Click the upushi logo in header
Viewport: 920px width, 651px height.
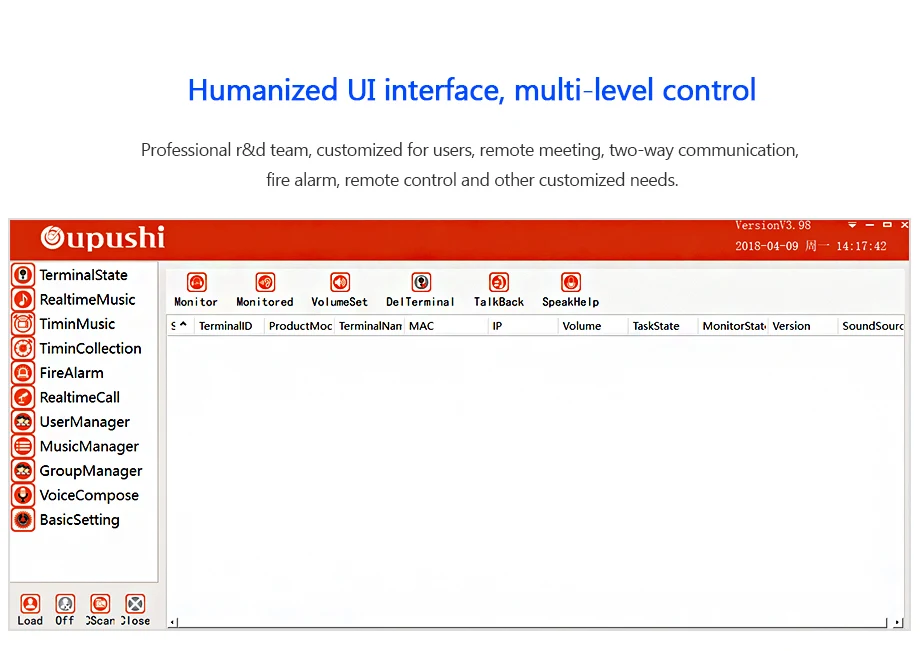[103, 238]
